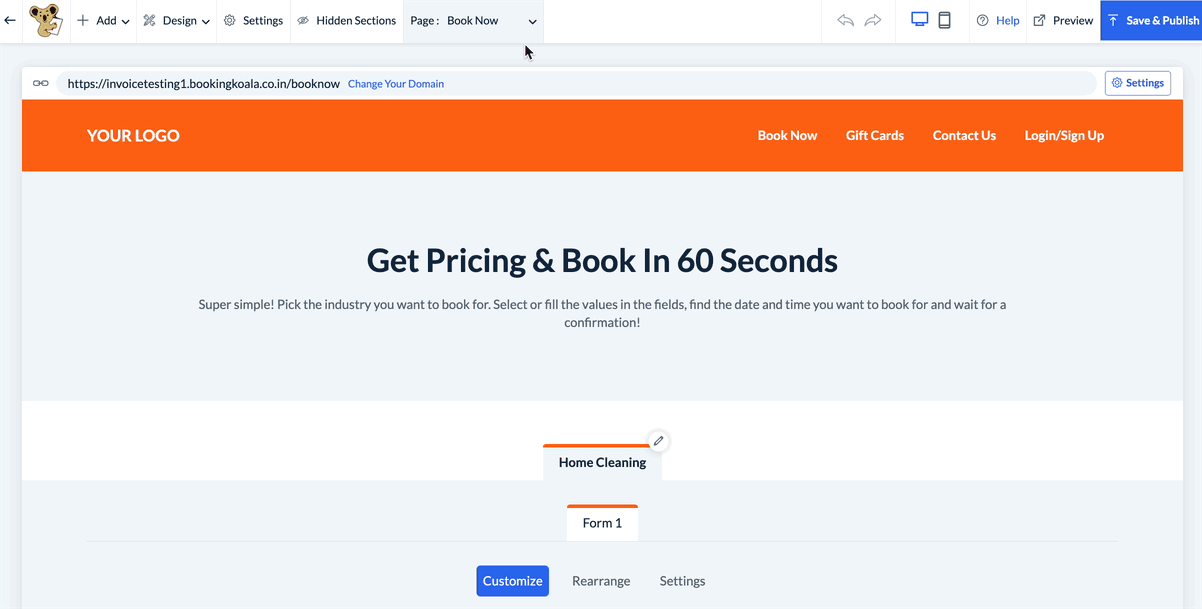Click the Settings button beside the URL bar
The height and width of the screenshot is (609, 1202).
point(1137,83)
